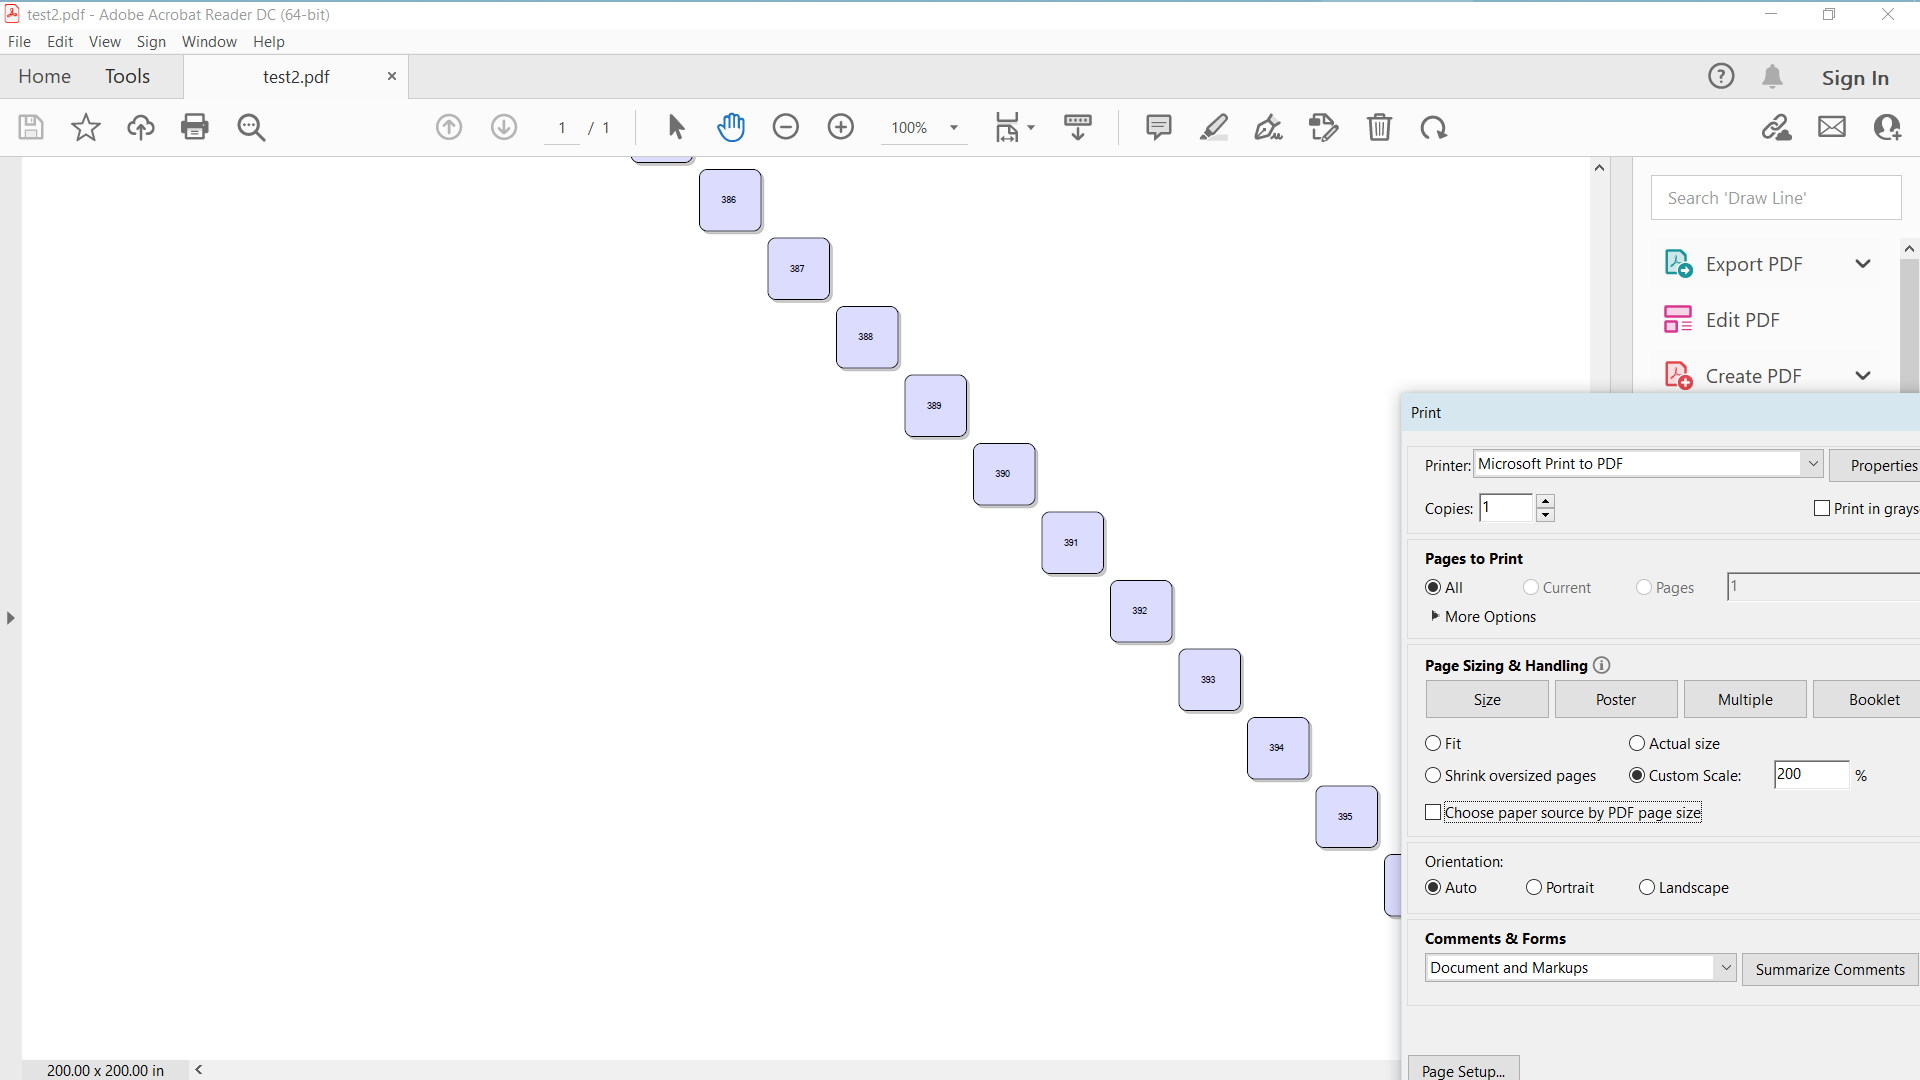Screen dimensions: 1920x1080
Task: Click the stamp tool icon
Action: tap(1324, 127)
